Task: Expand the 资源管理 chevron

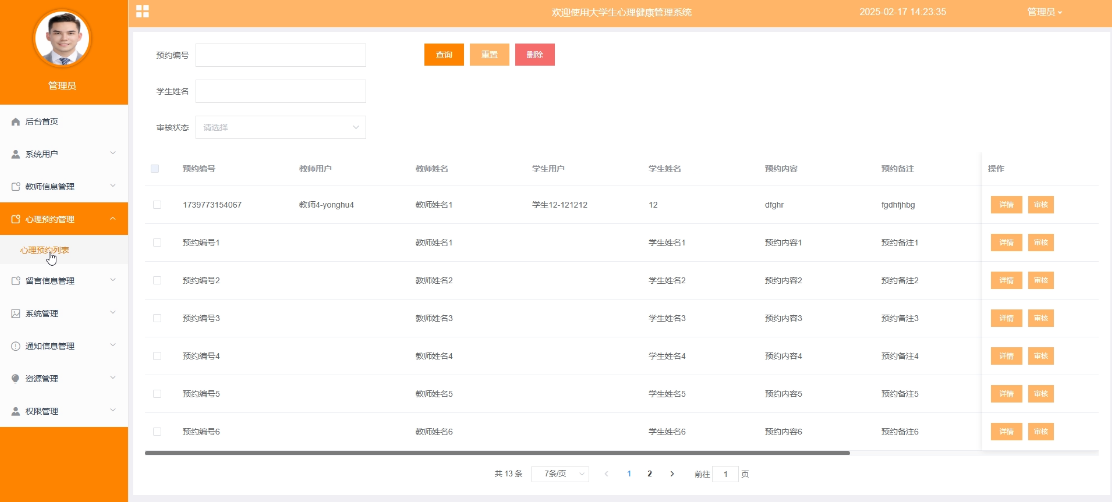Action: (x=113, y=378)
